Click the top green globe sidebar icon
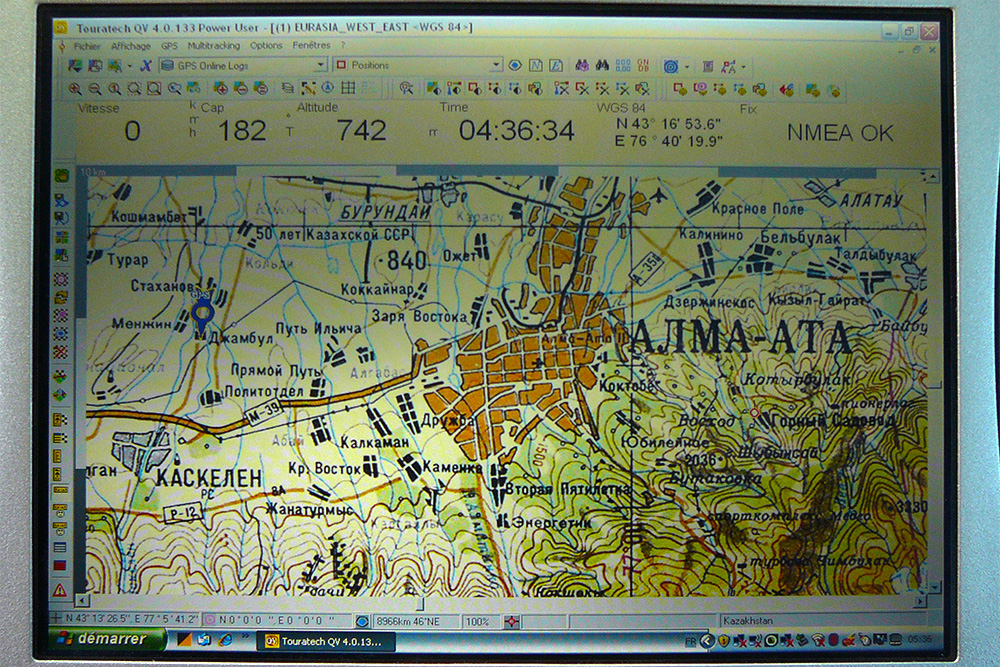 click(x=62, y=176)
